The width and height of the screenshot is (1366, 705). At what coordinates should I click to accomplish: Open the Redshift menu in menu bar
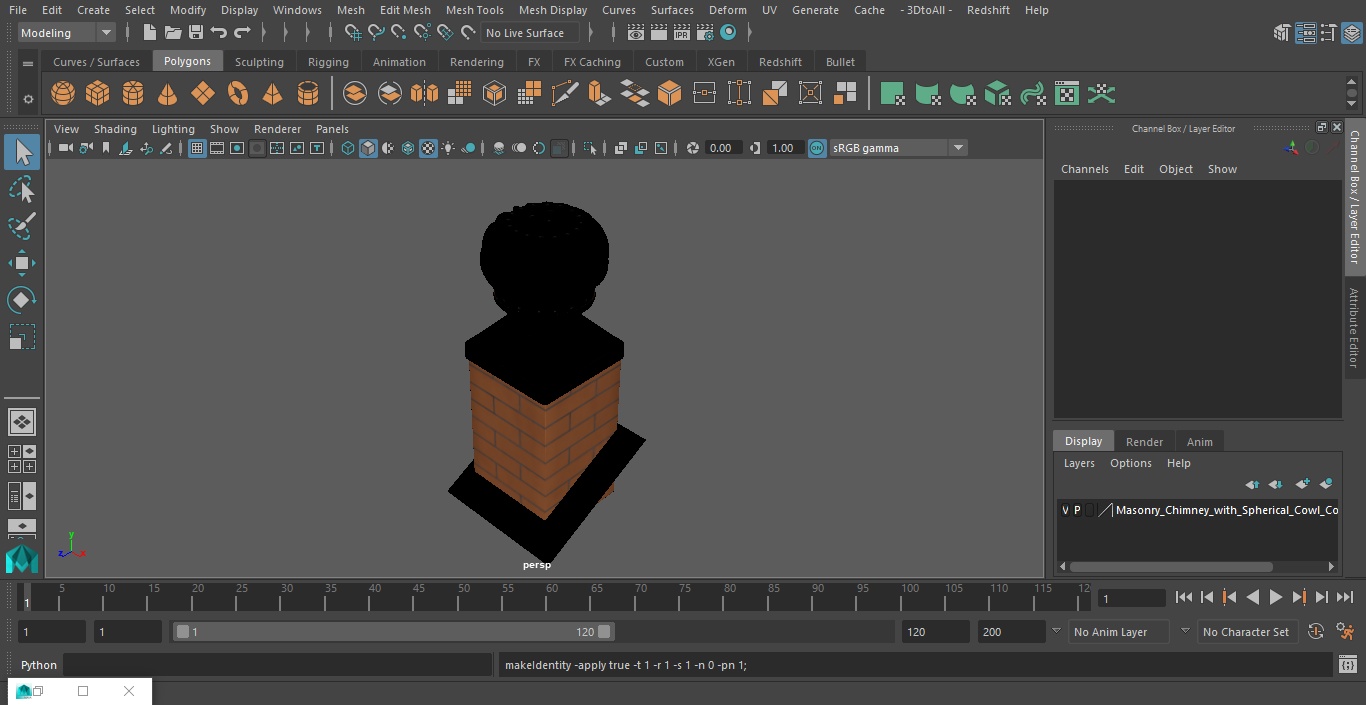[x=988, y=10]
